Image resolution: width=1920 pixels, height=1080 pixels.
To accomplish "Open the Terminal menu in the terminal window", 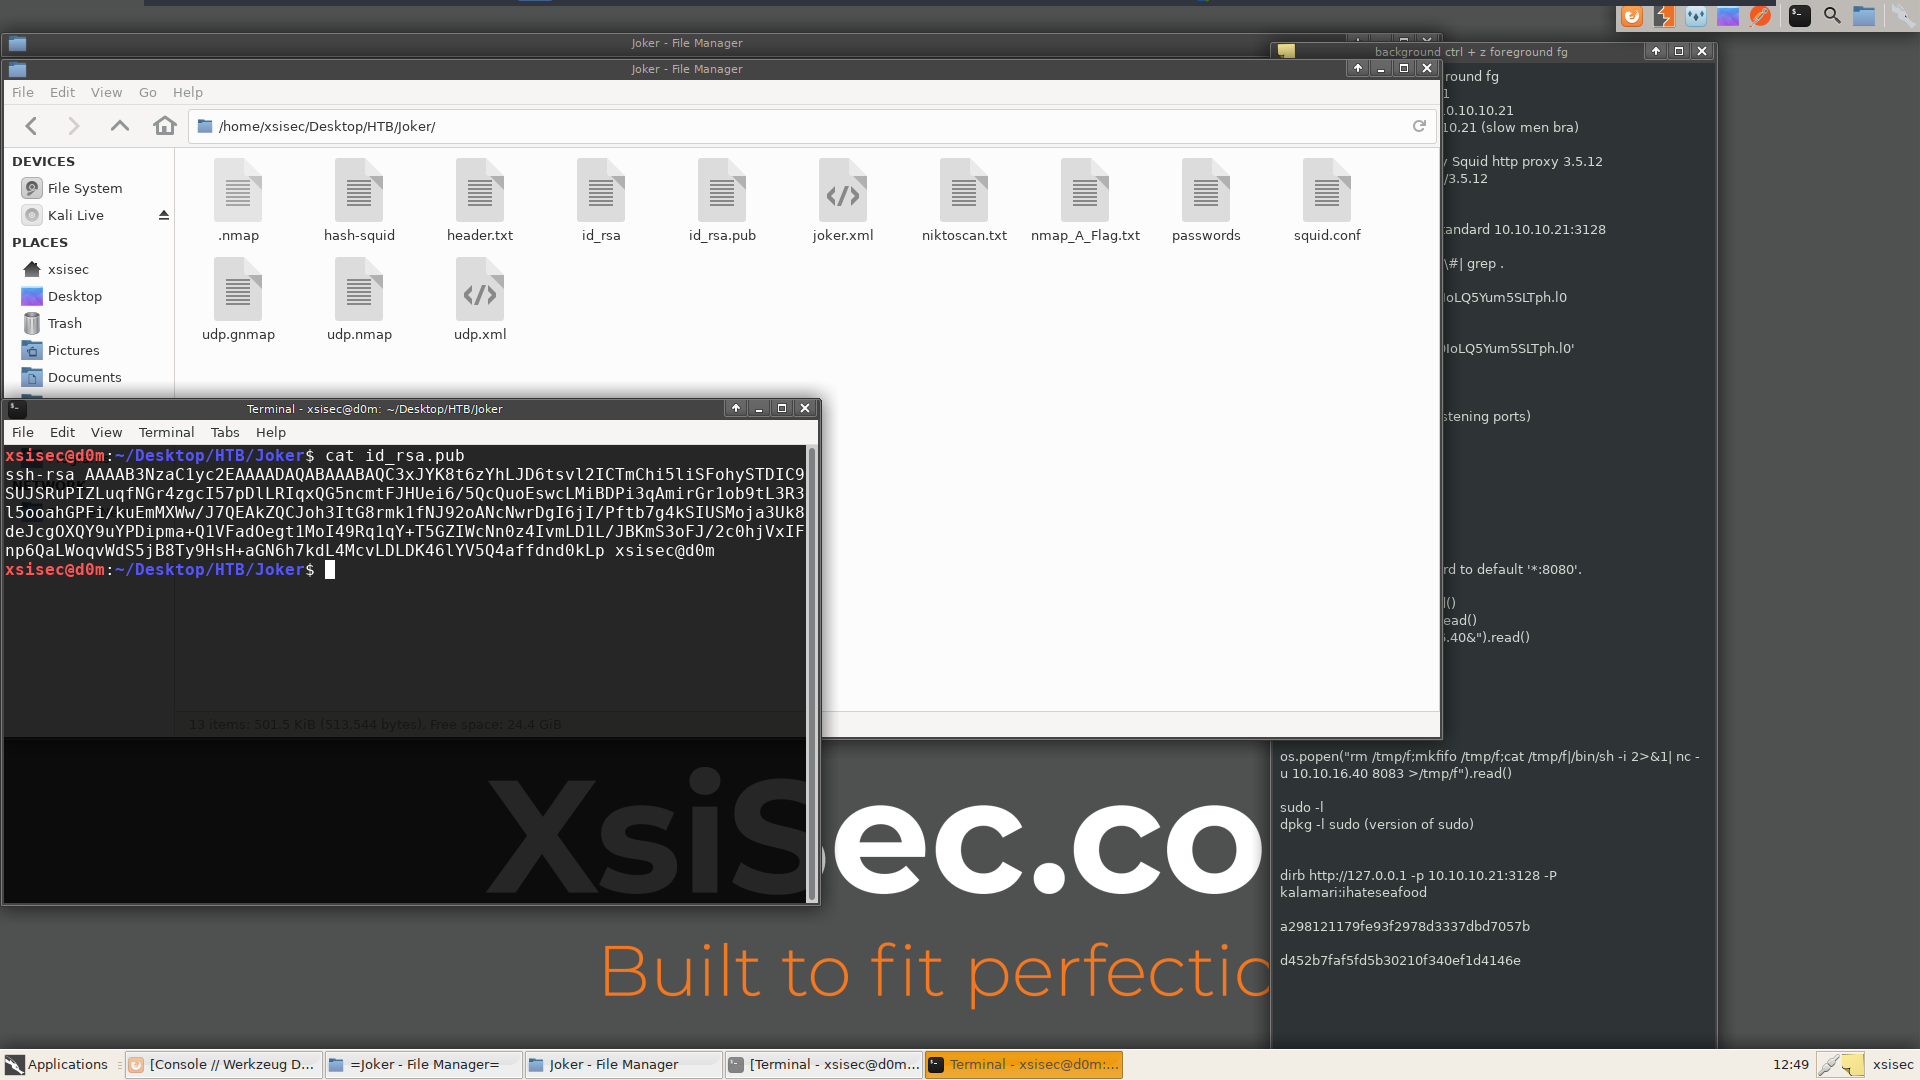I will [x=166, y=432].
